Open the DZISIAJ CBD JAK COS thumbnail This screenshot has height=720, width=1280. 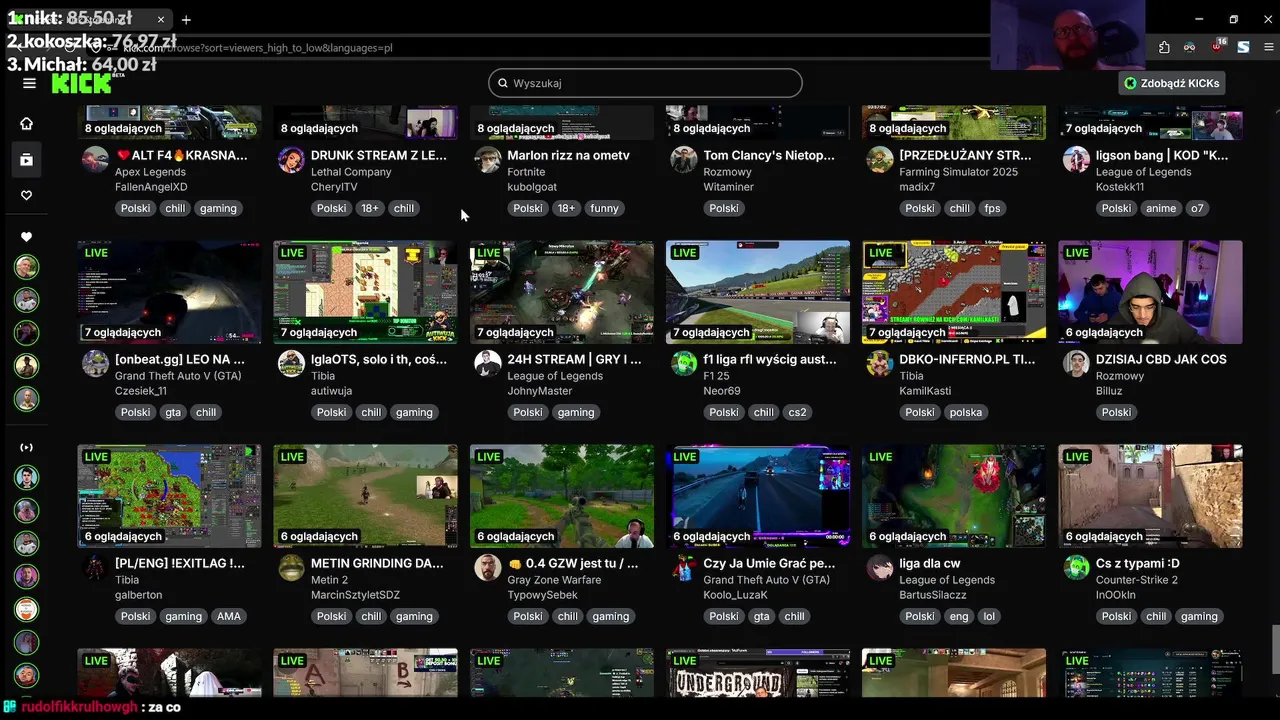point(1150,292)
